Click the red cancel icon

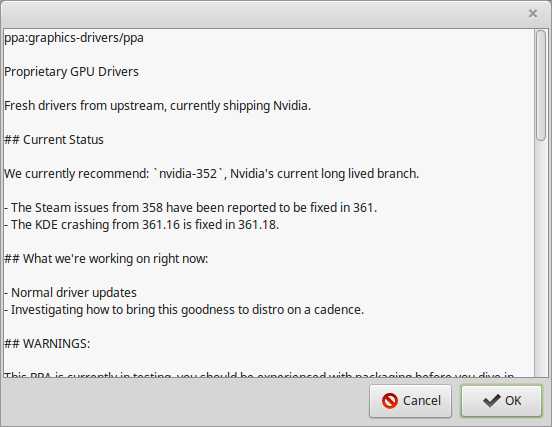click(x=390, y=401)
